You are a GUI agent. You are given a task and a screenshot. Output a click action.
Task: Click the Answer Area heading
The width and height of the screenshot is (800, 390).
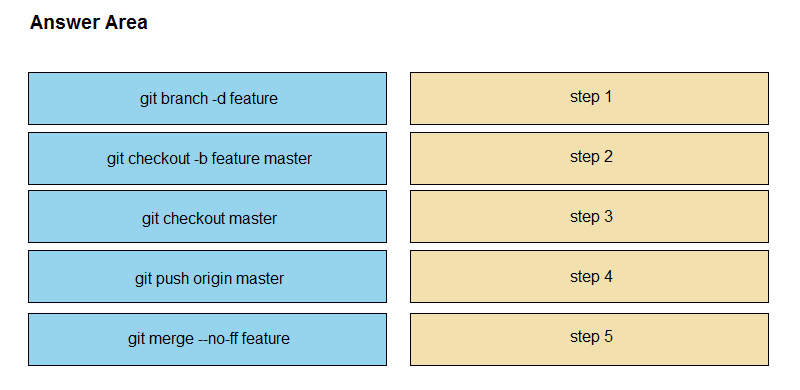point(89,22)
